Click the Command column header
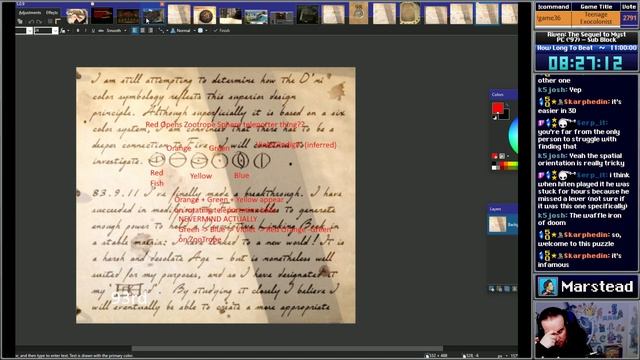The height and width of the screenshot is (360, 640). pyautogui.click(x=553, y=7)
